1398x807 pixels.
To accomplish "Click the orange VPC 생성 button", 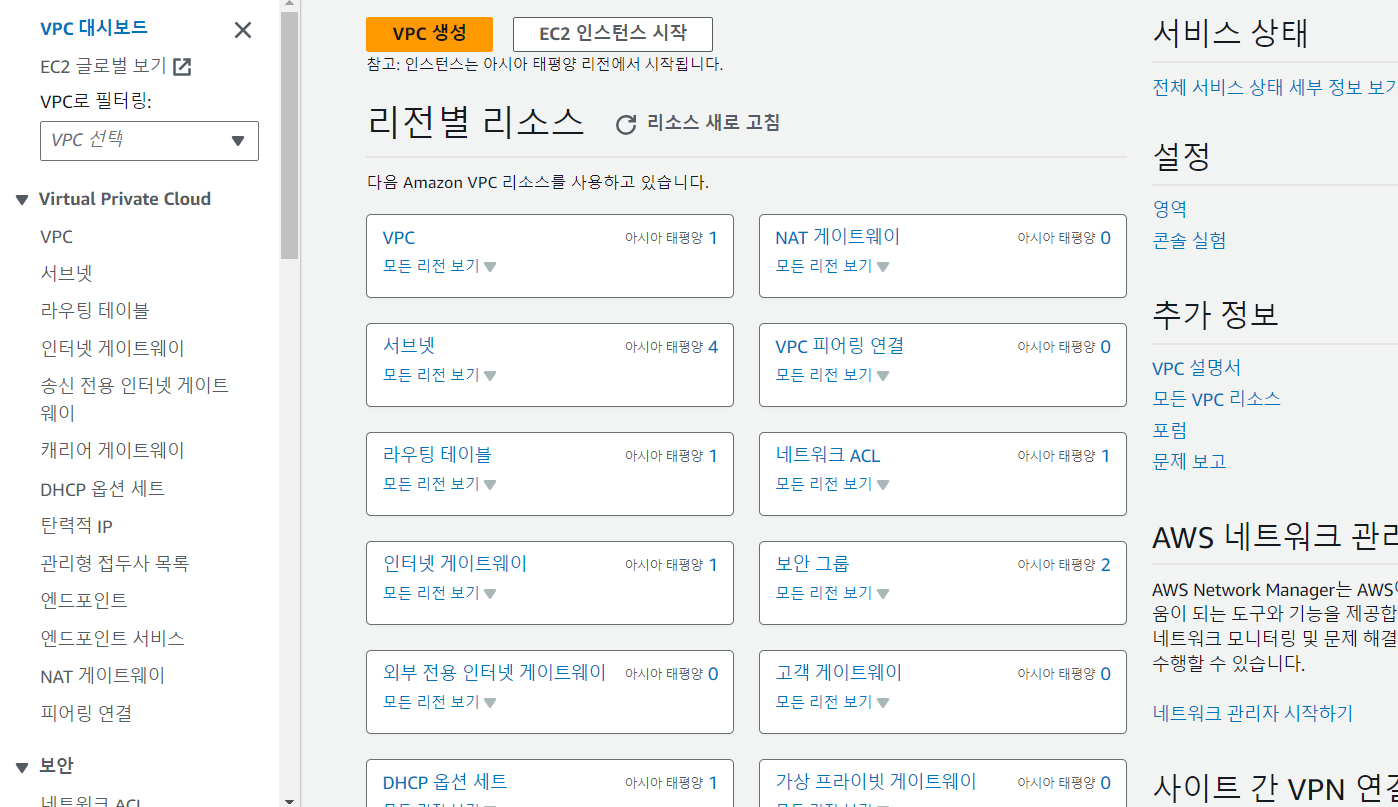I will (429, 34).
